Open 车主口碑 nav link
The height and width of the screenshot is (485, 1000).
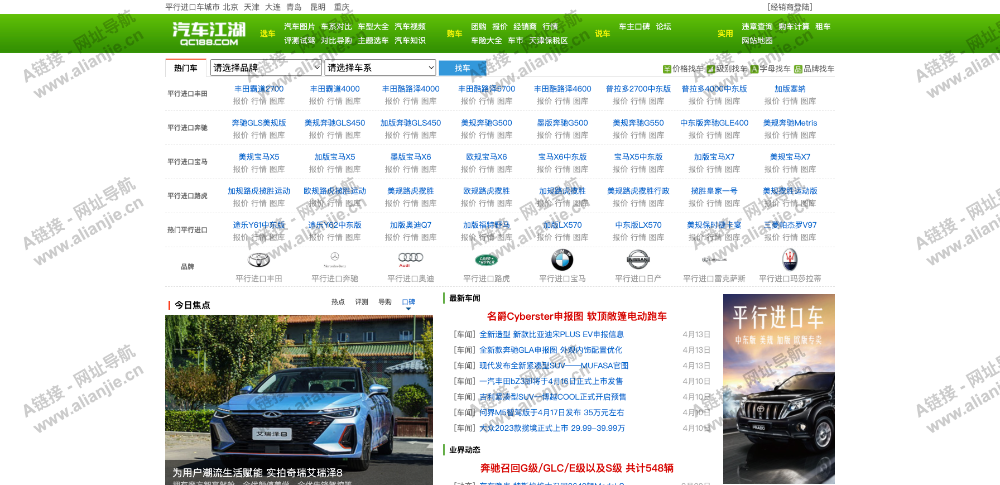point(635,27)
